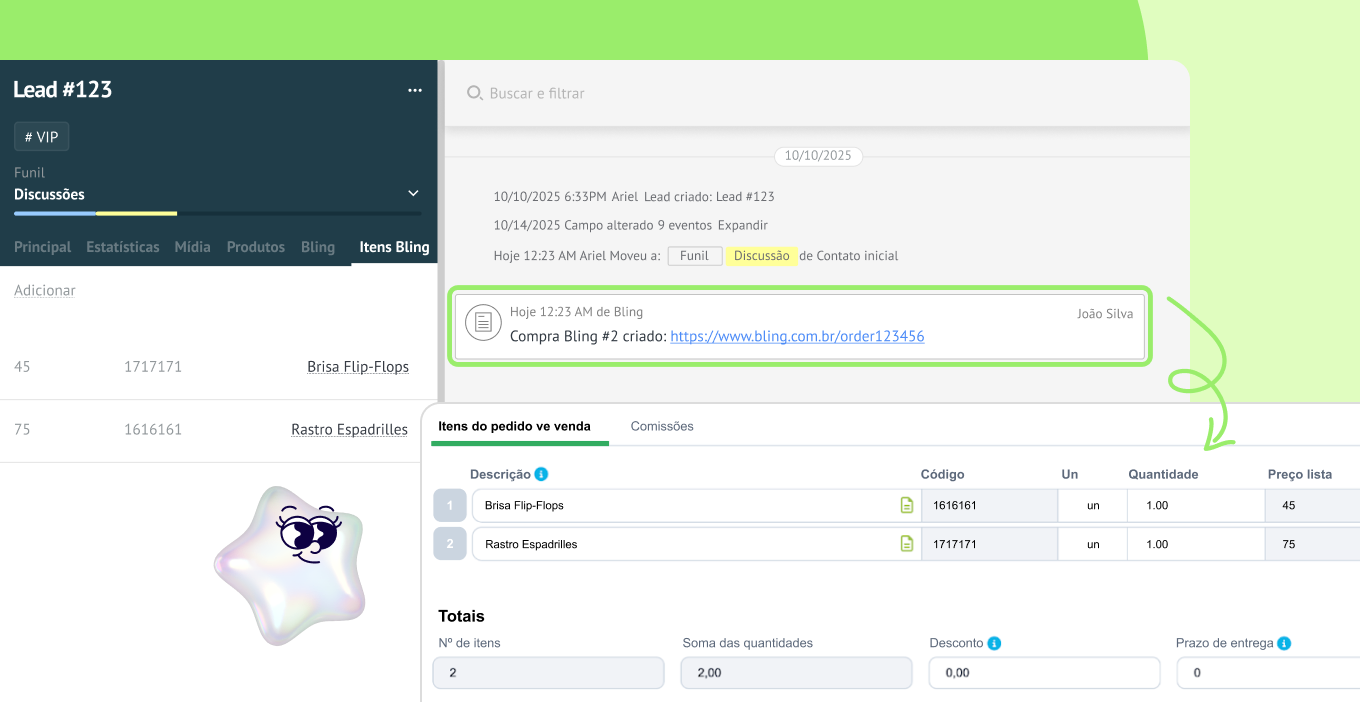Open the Produtos tab
The image size is (1360, 702).
pos(255,247)
